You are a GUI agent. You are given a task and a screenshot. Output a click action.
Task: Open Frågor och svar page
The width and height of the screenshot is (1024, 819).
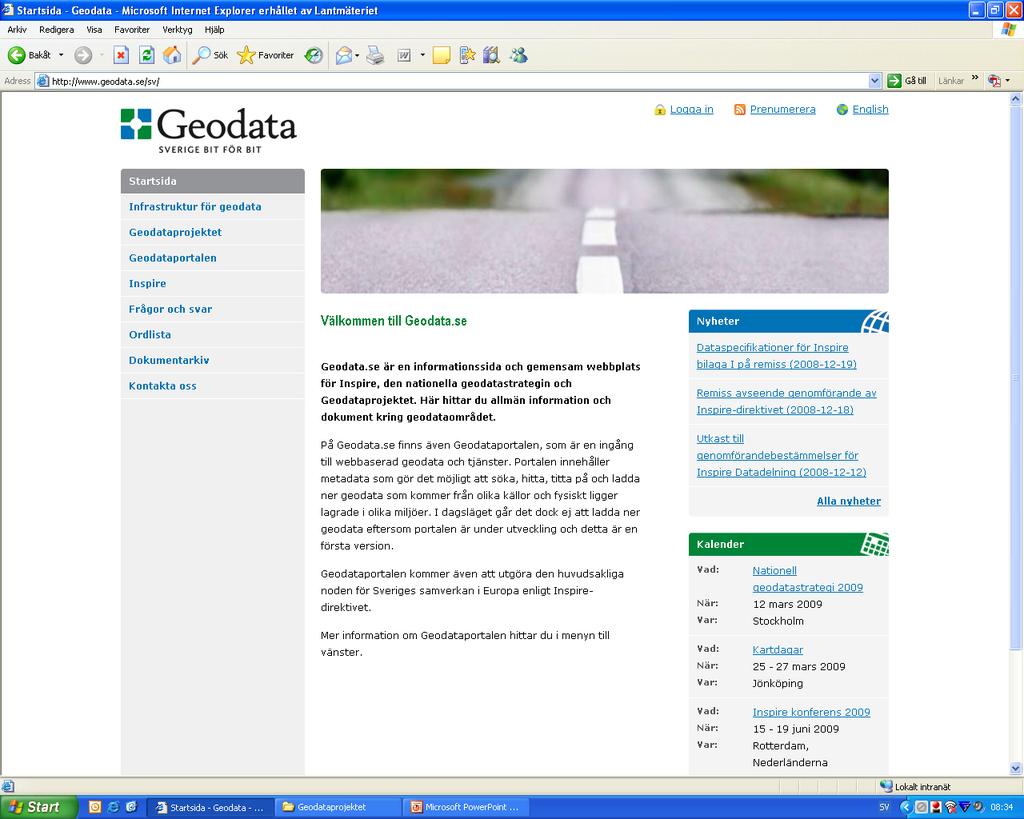[170, 309]
